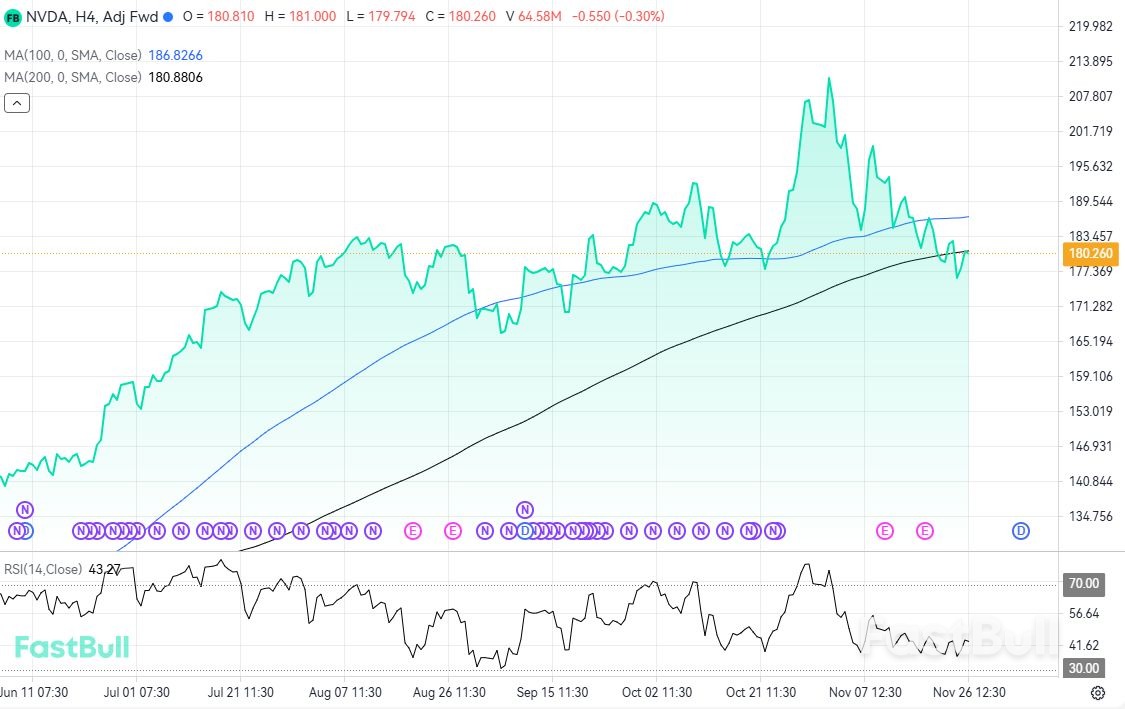Click the 180.260 current price label
Image resolution: width=1125 pixels, height=709 pixels.
1091,253
